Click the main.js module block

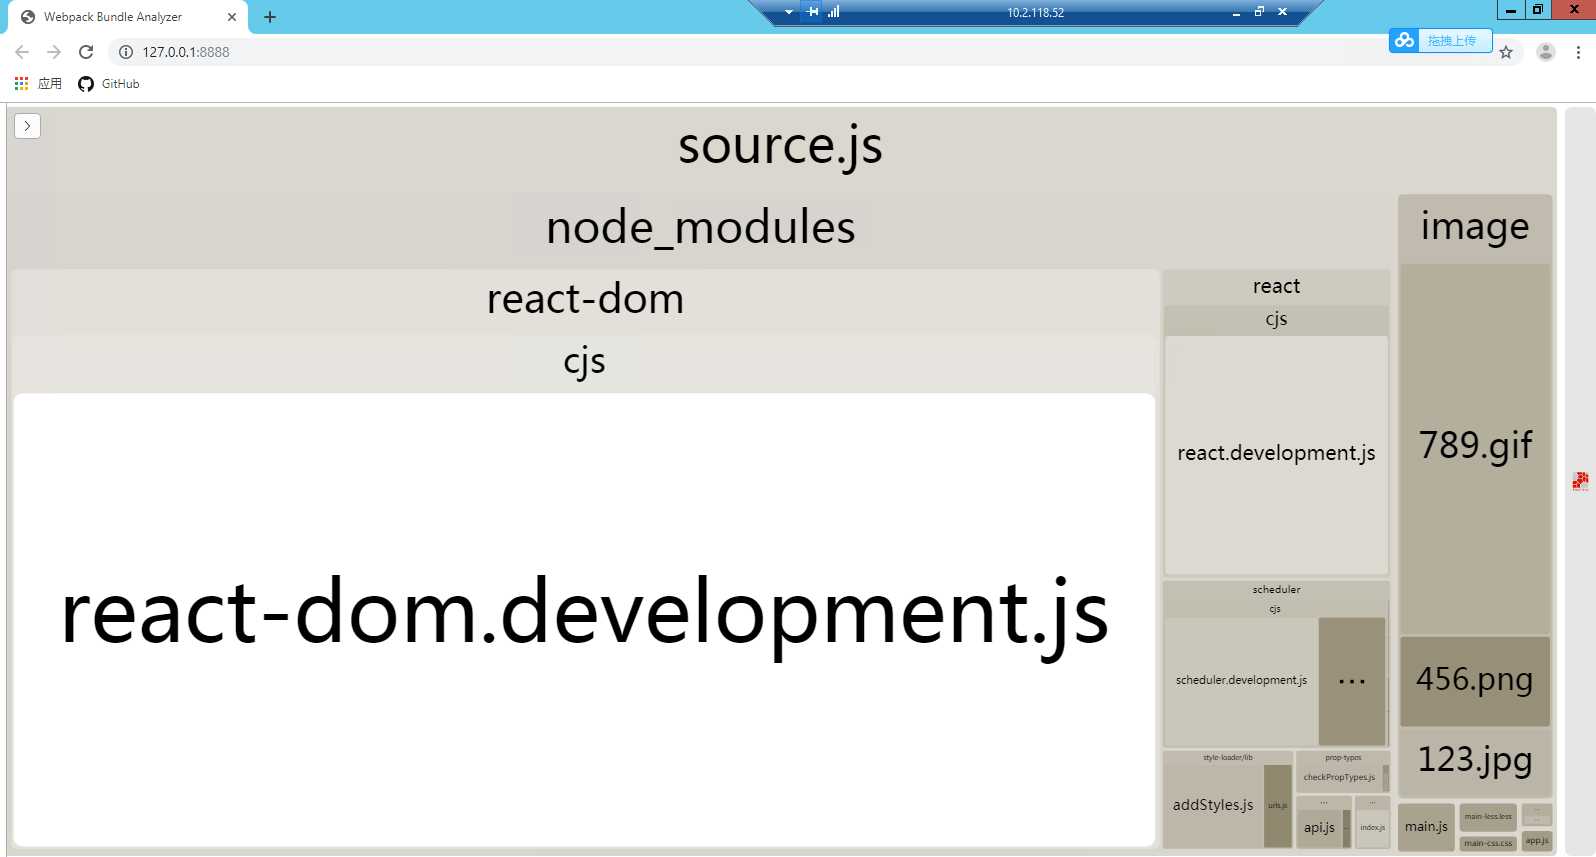tap(1426, 827)
